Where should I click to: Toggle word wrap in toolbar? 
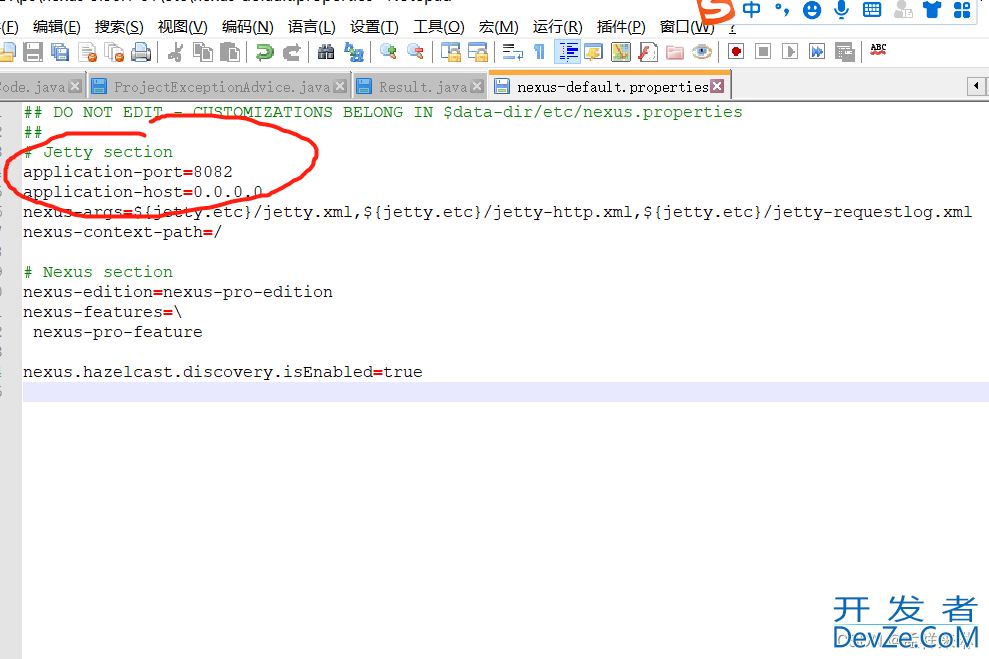coord(512,52)
